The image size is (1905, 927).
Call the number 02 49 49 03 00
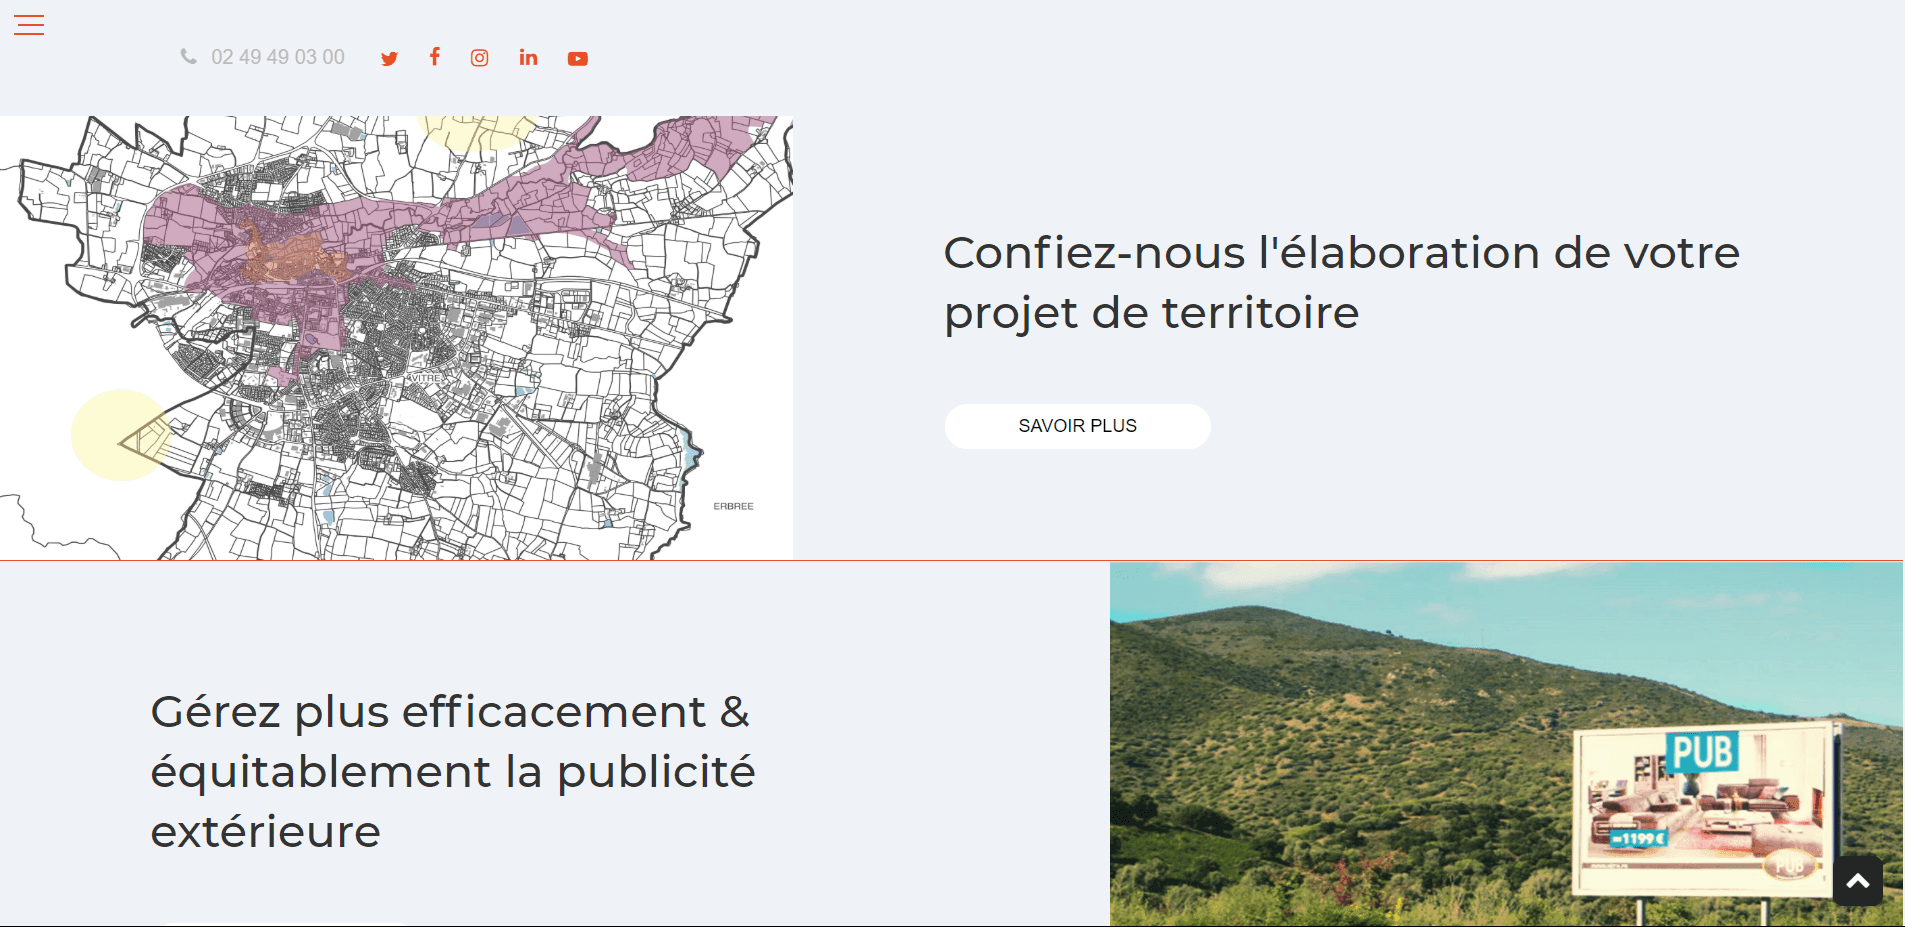coord(278,57)
